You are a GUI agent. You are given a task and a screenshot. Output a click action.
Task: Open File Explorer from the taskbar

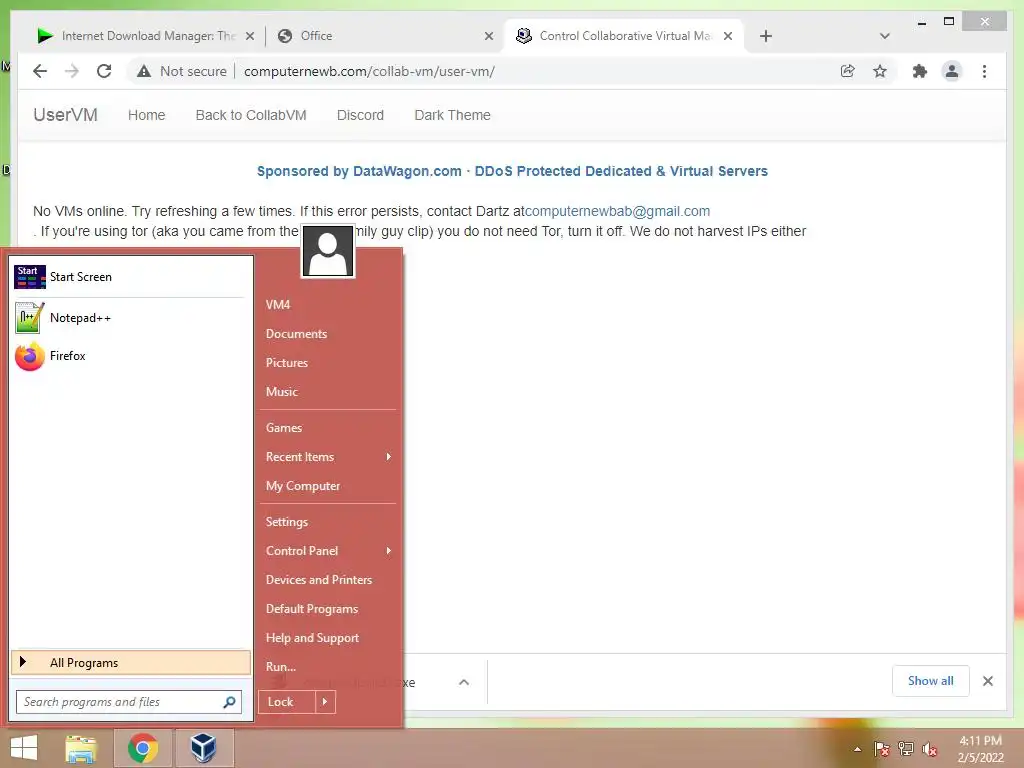pos(81,748)
